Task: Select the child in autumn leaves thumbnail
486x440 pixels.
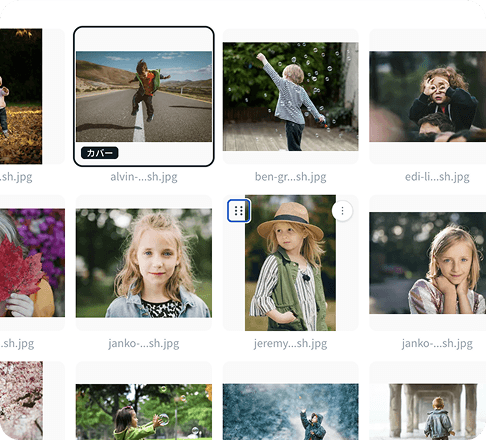Action: 21,96
